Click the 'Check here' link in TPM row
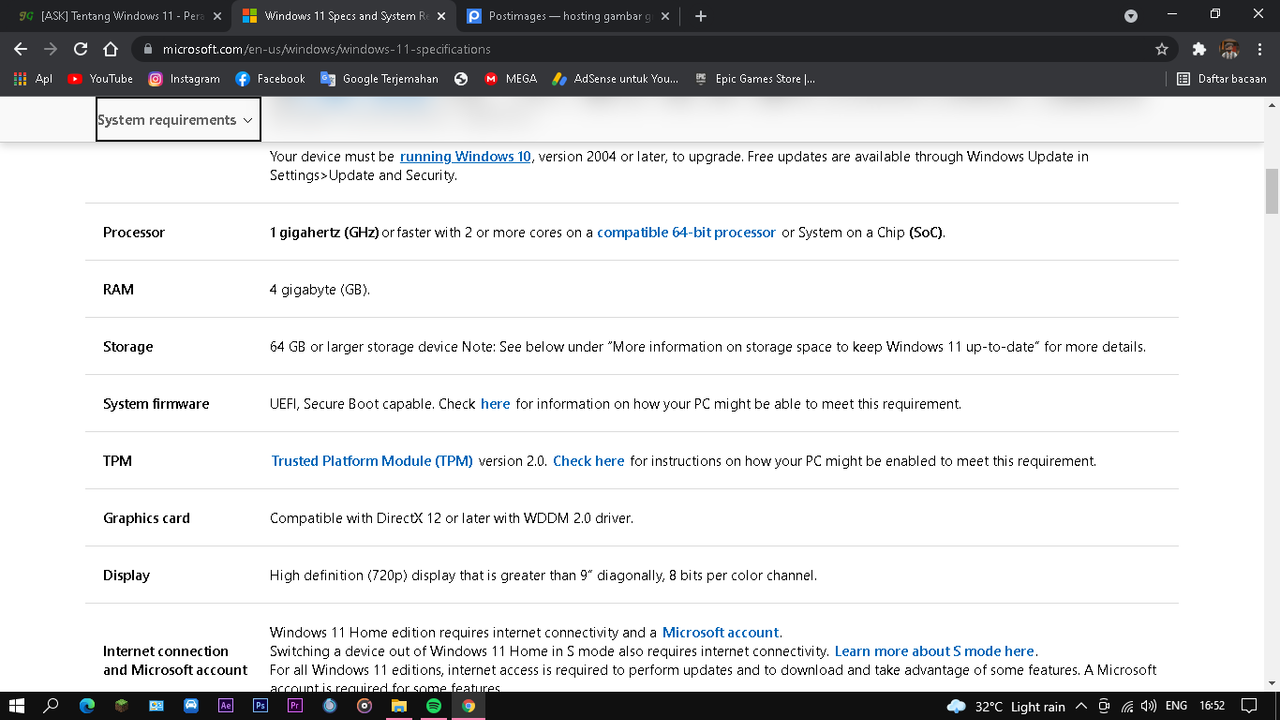Image resolution: width=1280 pixels, height=720 pixels. (588, 461)
